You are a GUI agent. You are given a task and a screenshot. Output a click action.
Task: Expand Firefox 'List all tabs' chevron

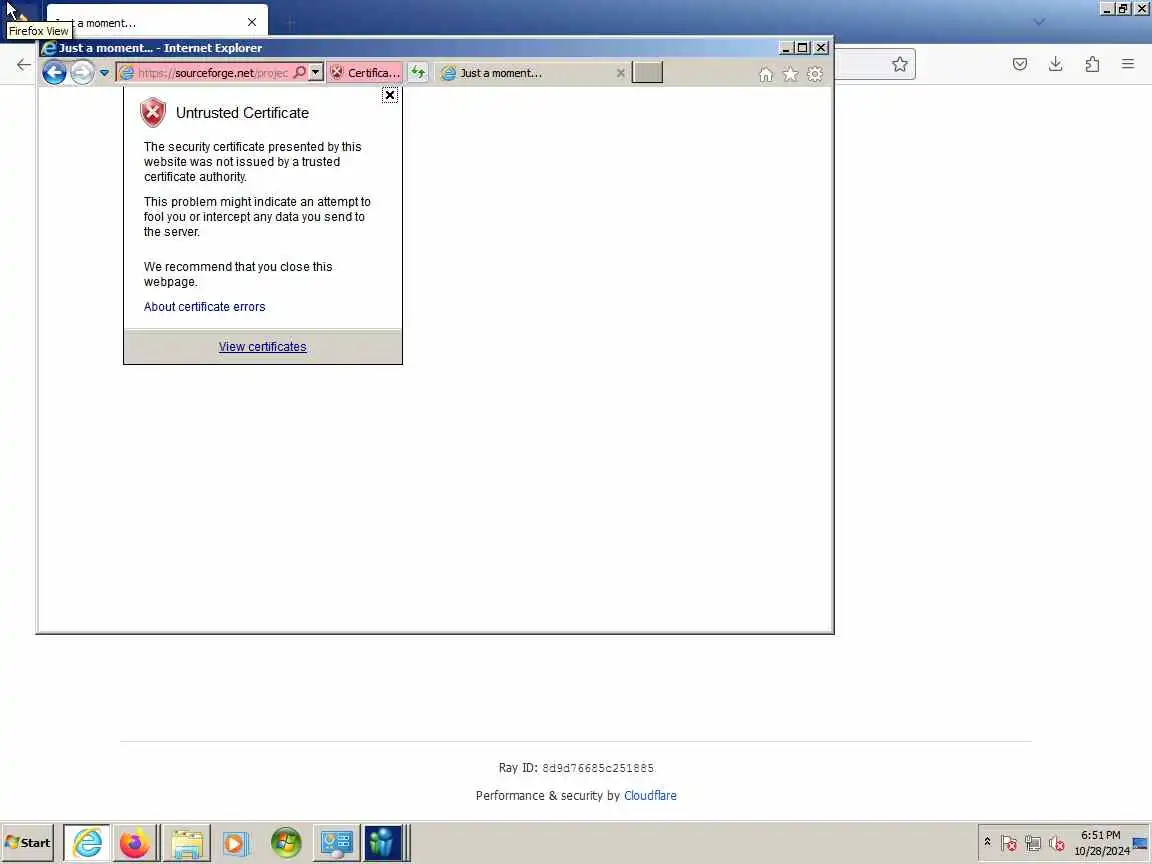[1039, 22]
